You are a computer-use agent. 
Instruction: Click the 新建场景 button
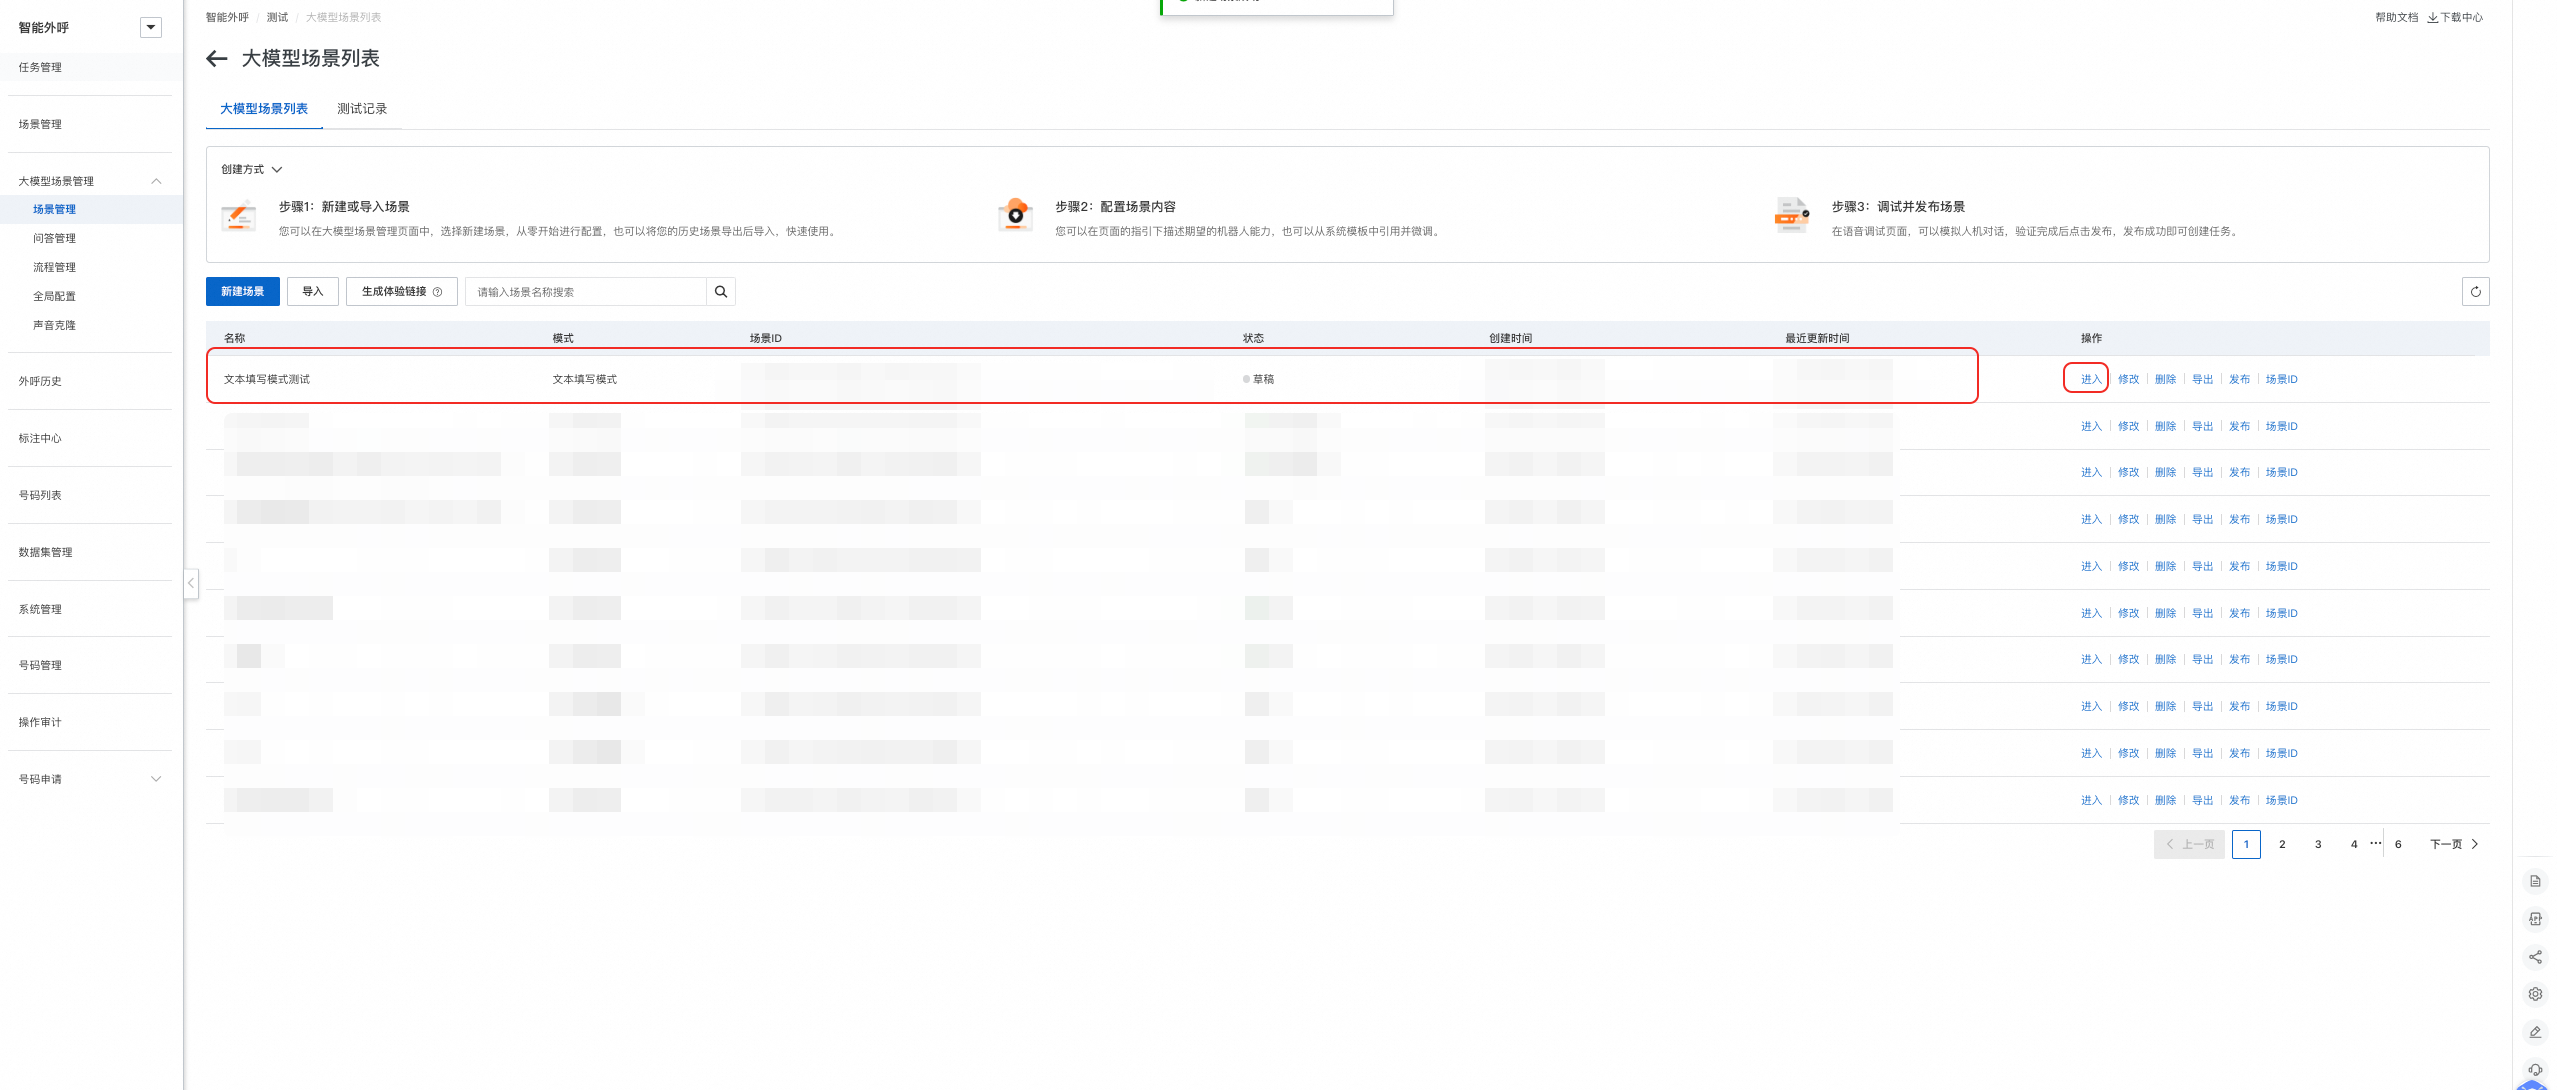pyautogui.click(x=242, y=292)
